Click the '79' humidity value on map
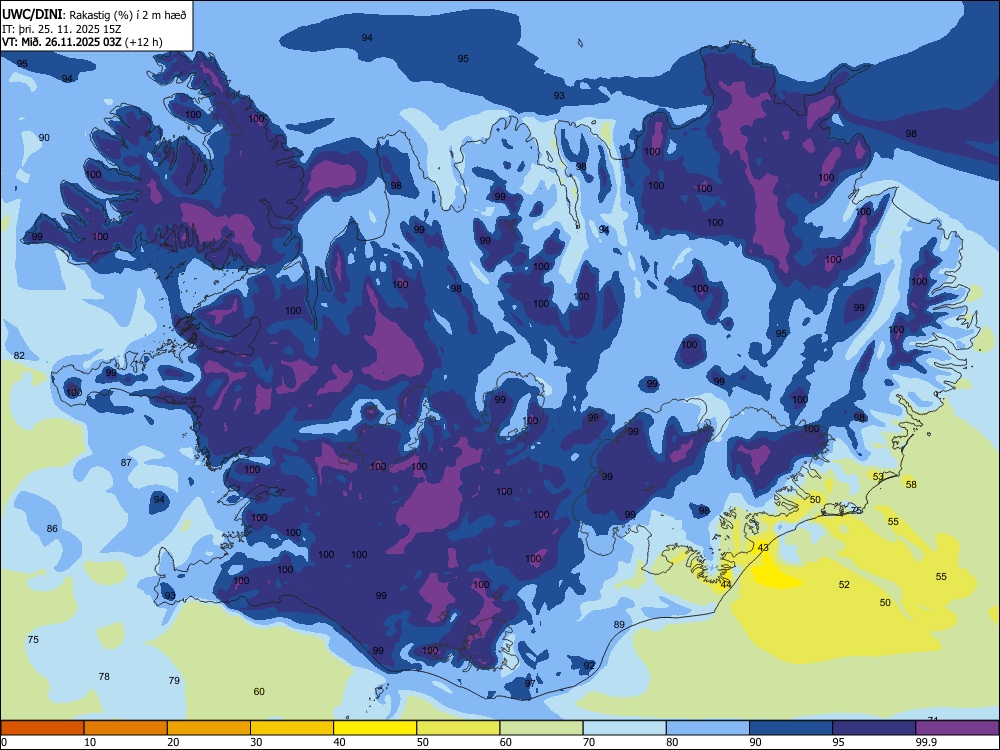This screenshot has width=1000, height=750. point(174,680)
